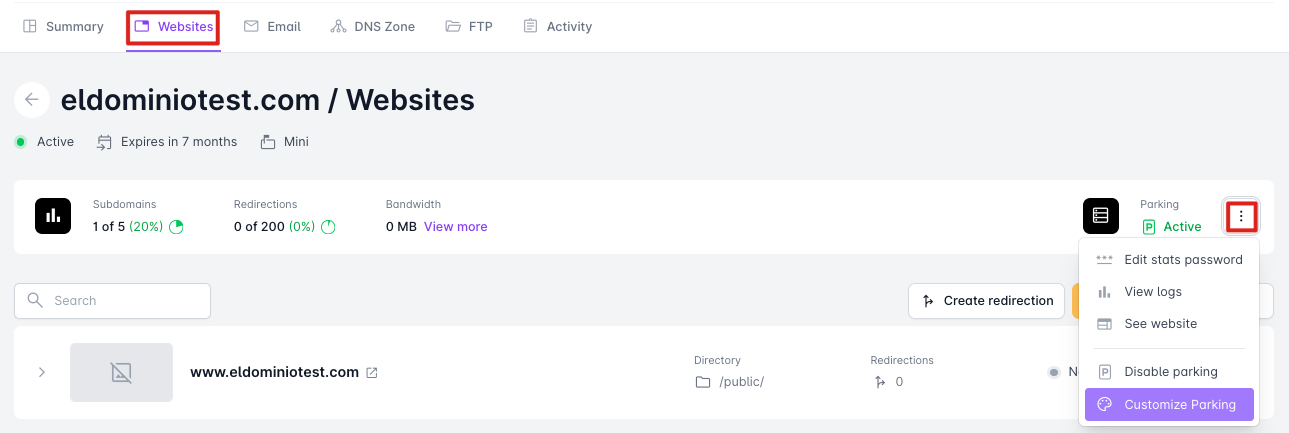Click the subdomains usage pie indicator
1289x433 pixels.
(x=177, y=227)
